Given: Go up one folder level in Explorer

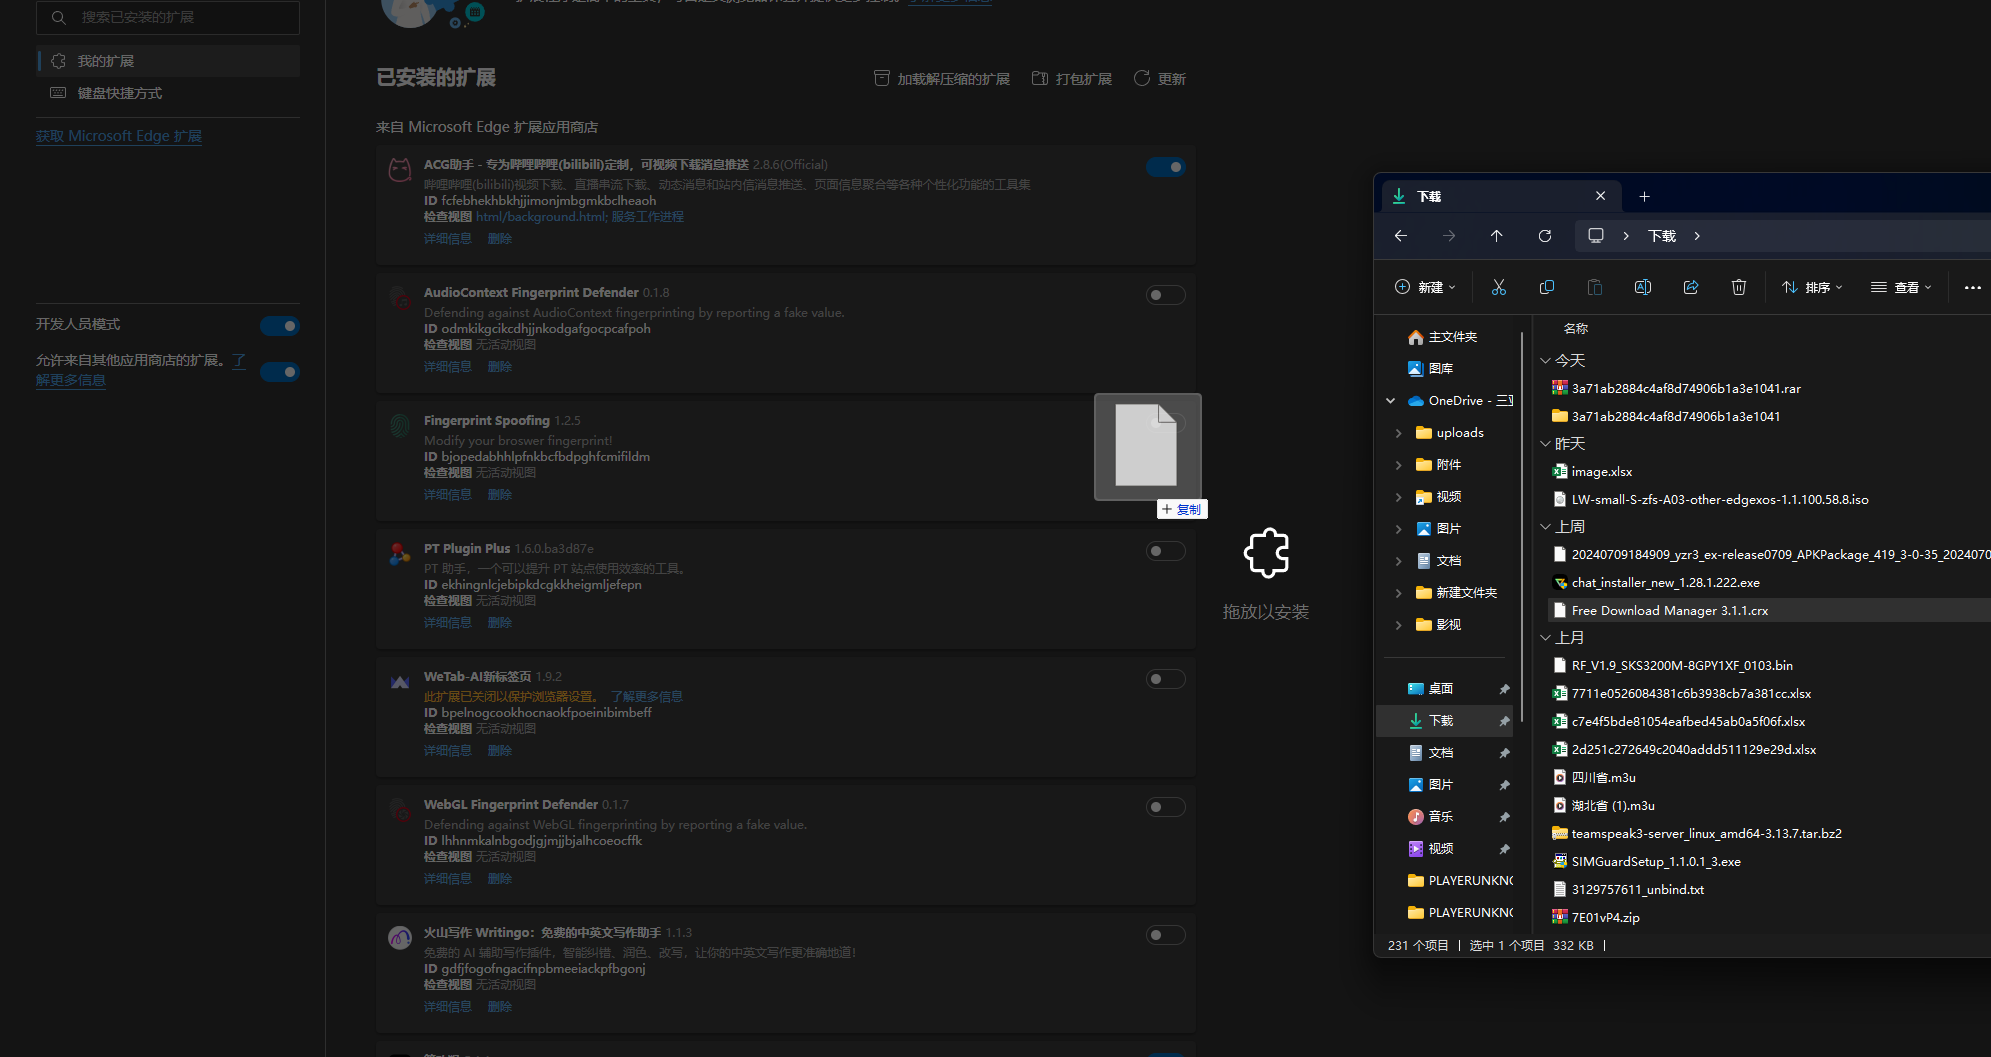Looking at the screenshot, I should coord(1496,236).
